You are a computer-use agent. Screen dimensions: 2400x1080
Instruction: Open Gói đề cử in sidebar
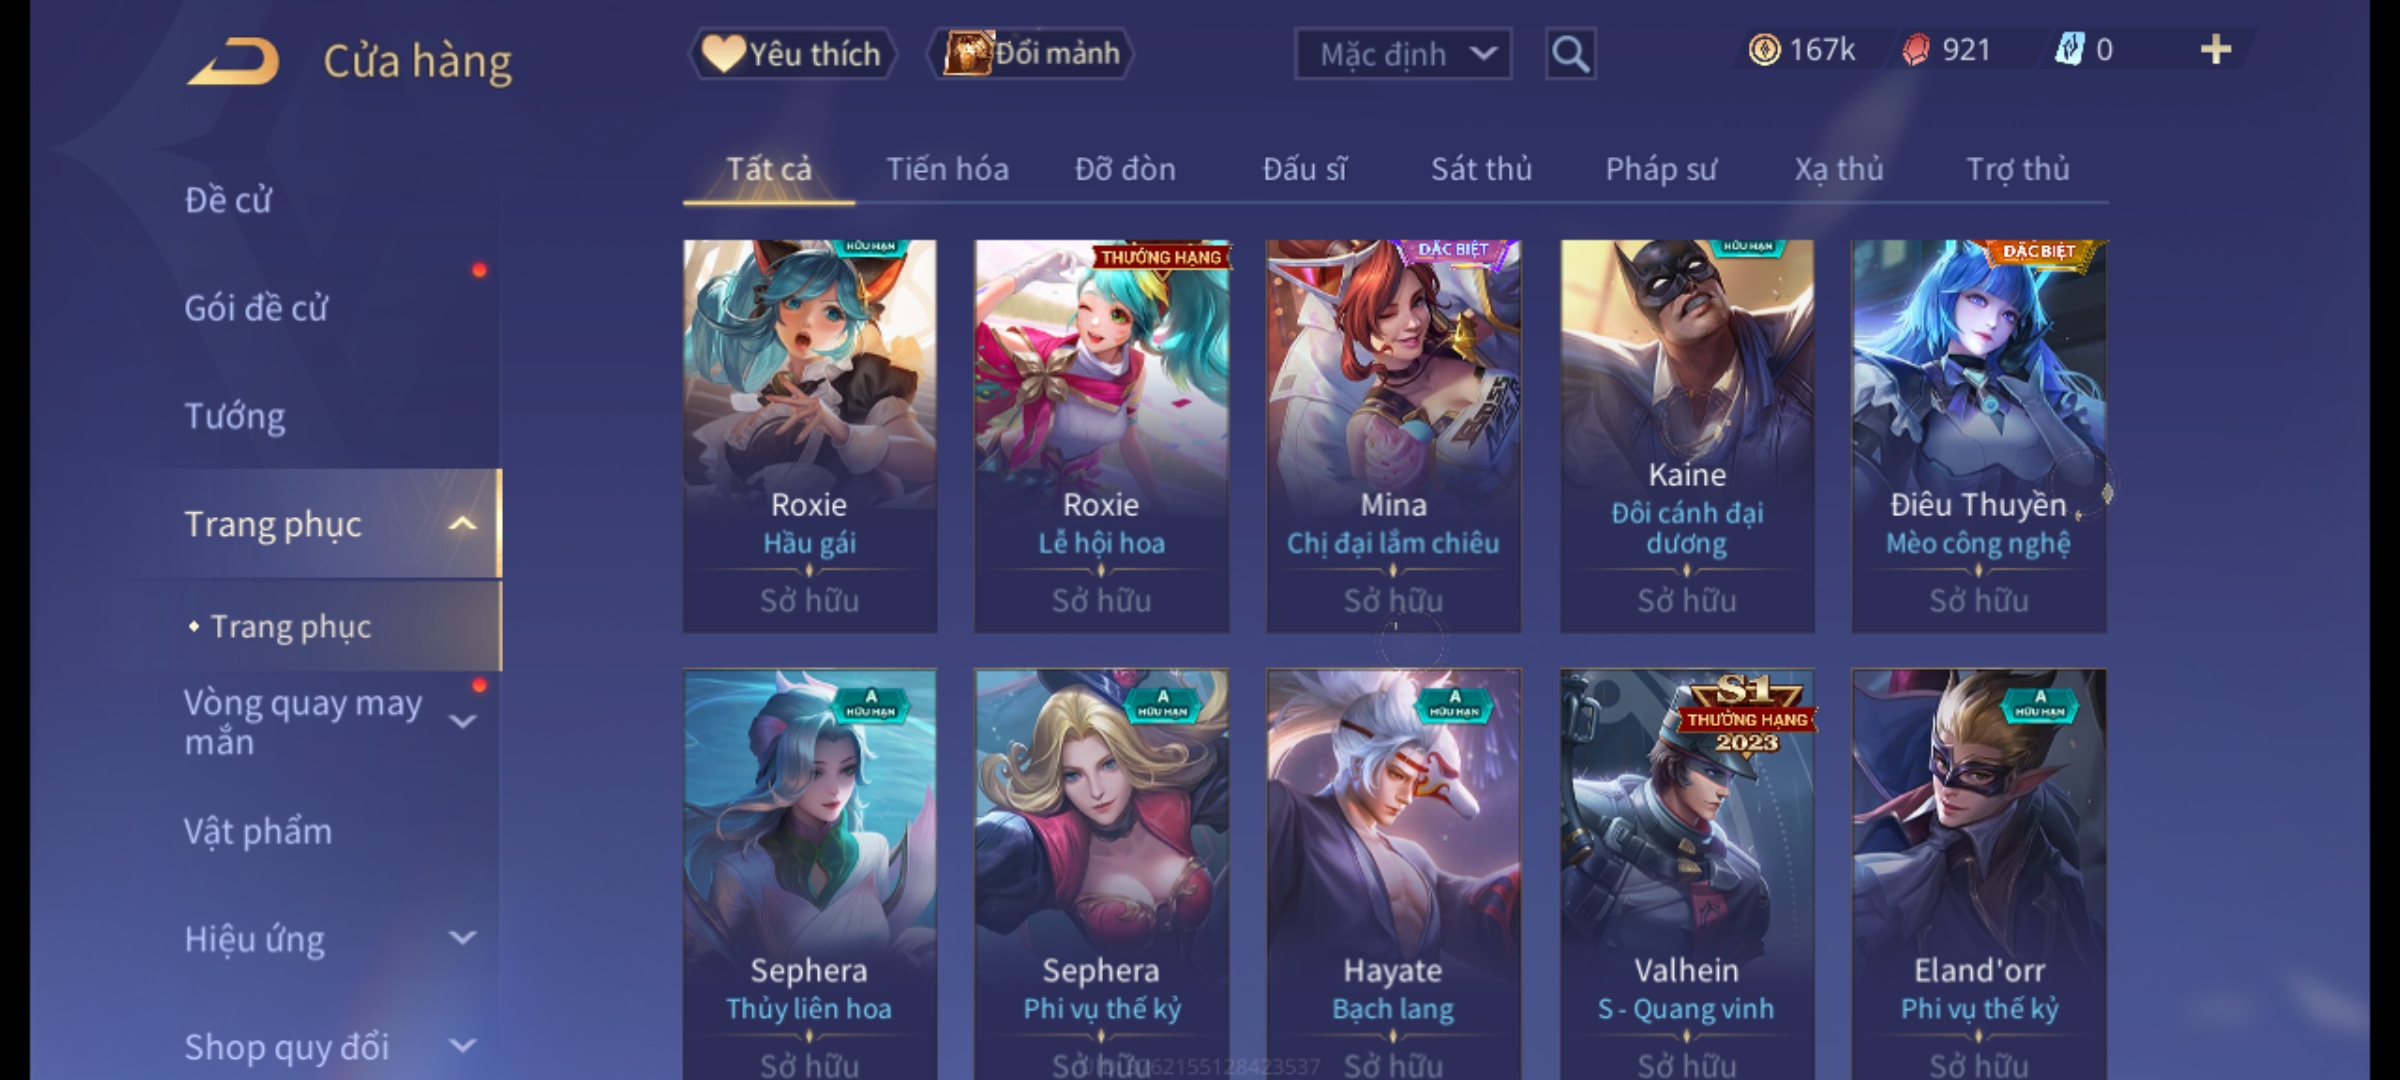[256, 308]
